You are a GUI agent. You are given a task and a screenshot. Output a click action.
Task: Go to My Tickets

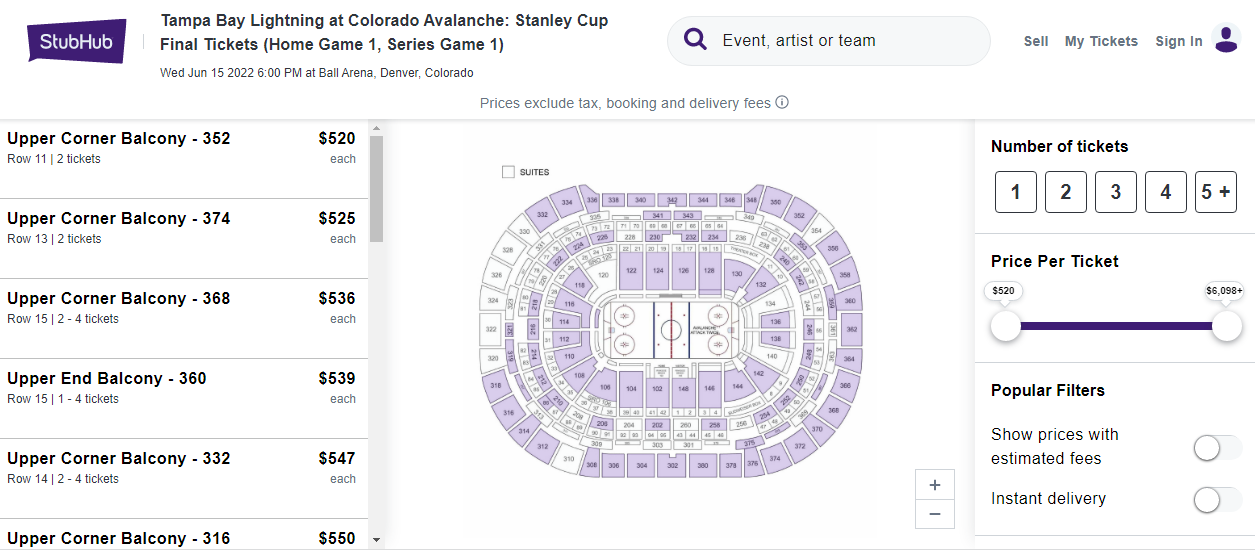[1101, 41]
